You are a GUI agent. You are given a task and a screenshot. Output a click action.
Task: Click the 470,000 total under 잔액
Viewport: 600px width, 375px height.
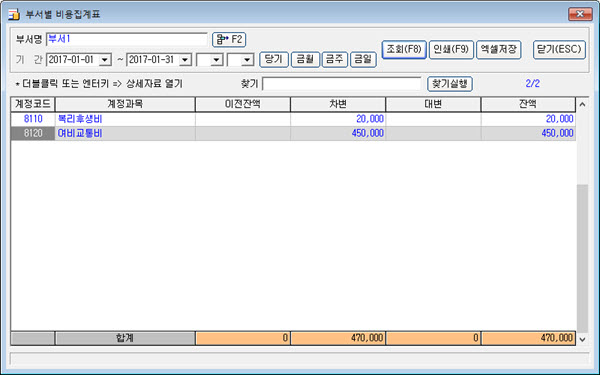(x=557, y=338)
